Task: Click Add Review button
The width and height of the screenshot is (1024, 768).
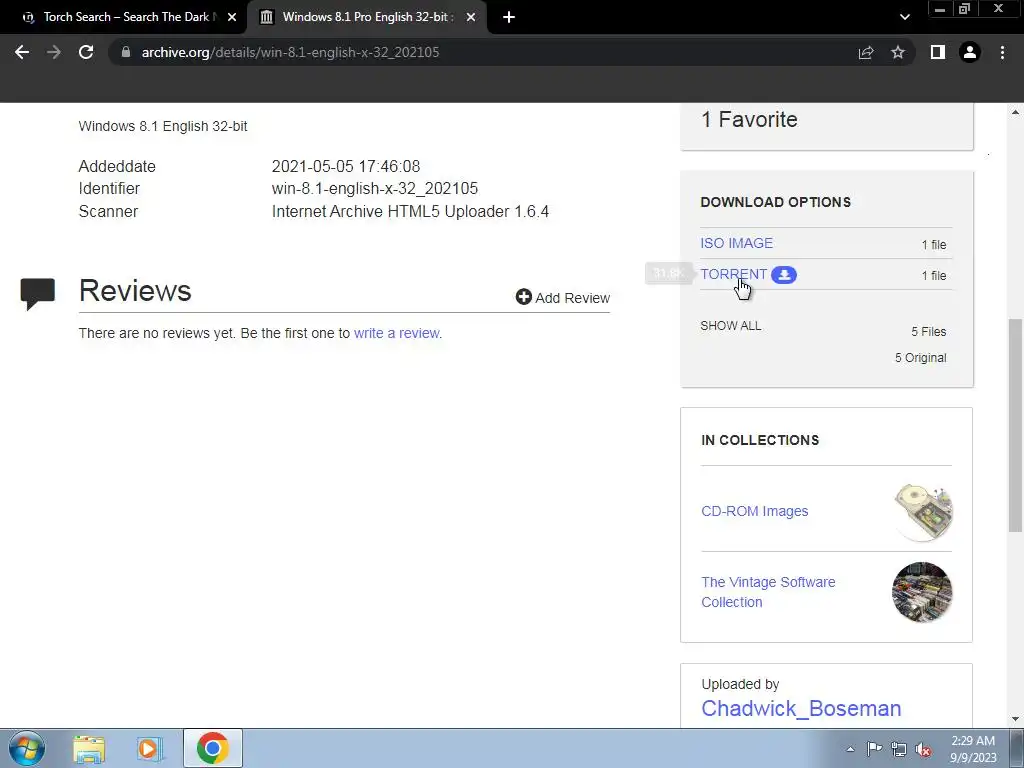Action: point(562,298)
